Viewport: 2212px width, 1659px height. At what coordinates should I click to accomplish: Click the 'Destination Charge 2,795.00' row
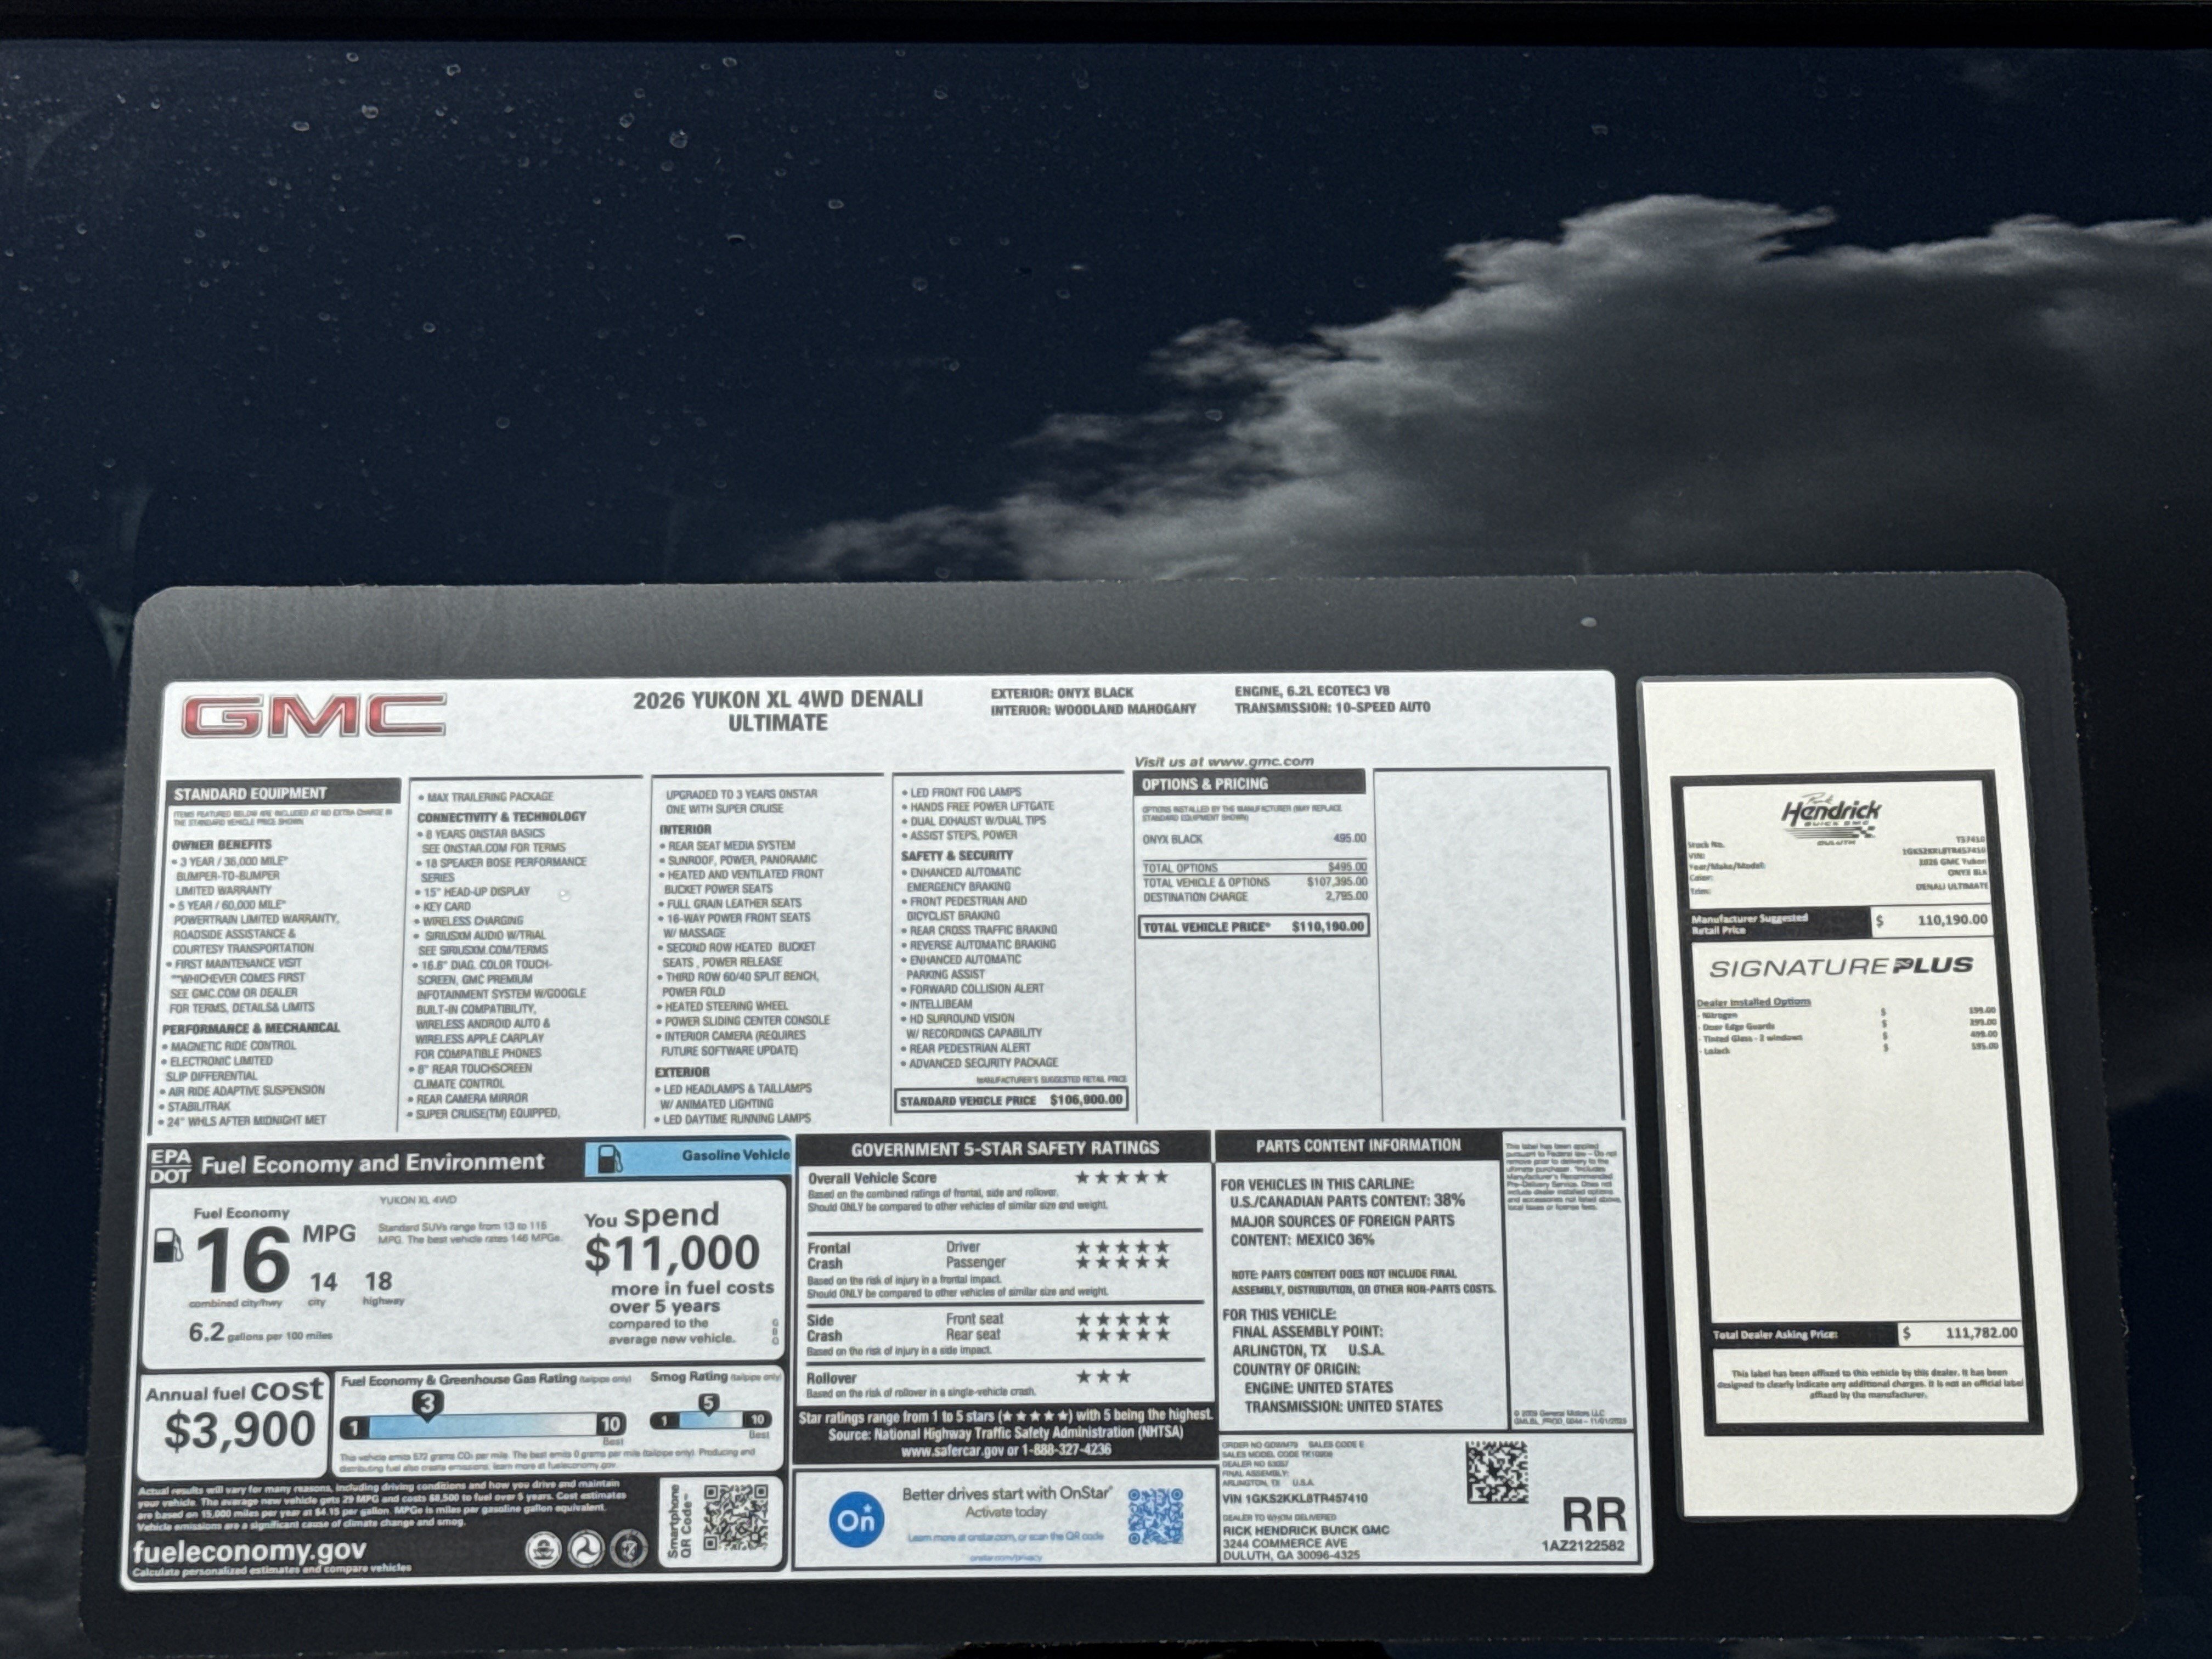click(1254, 897)
